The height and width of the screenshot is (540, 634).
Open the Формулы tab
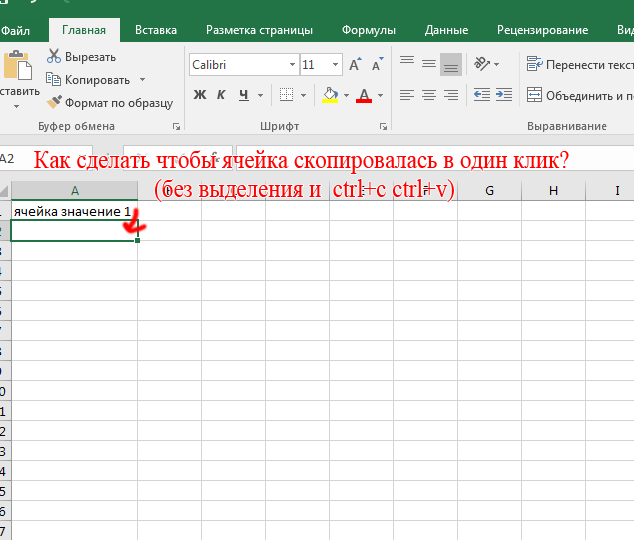pos(368,30)
